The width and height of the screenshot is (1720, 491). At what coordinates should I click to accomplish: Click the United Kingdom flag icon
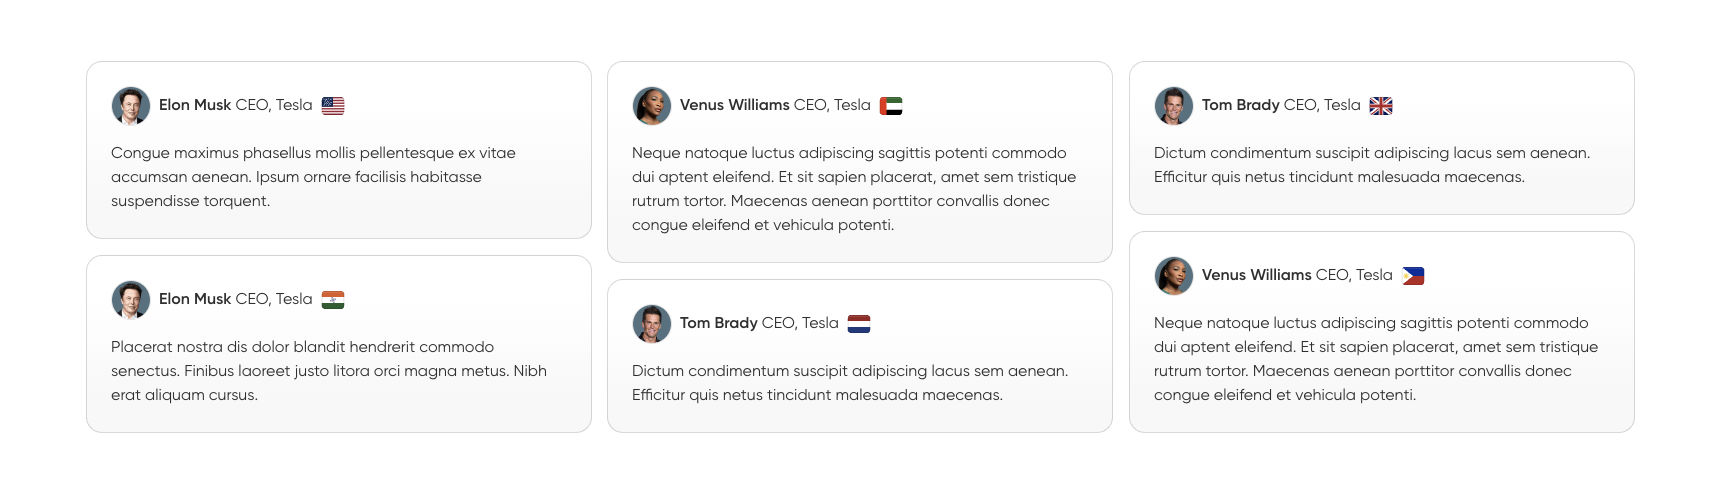coord(1381,106)
